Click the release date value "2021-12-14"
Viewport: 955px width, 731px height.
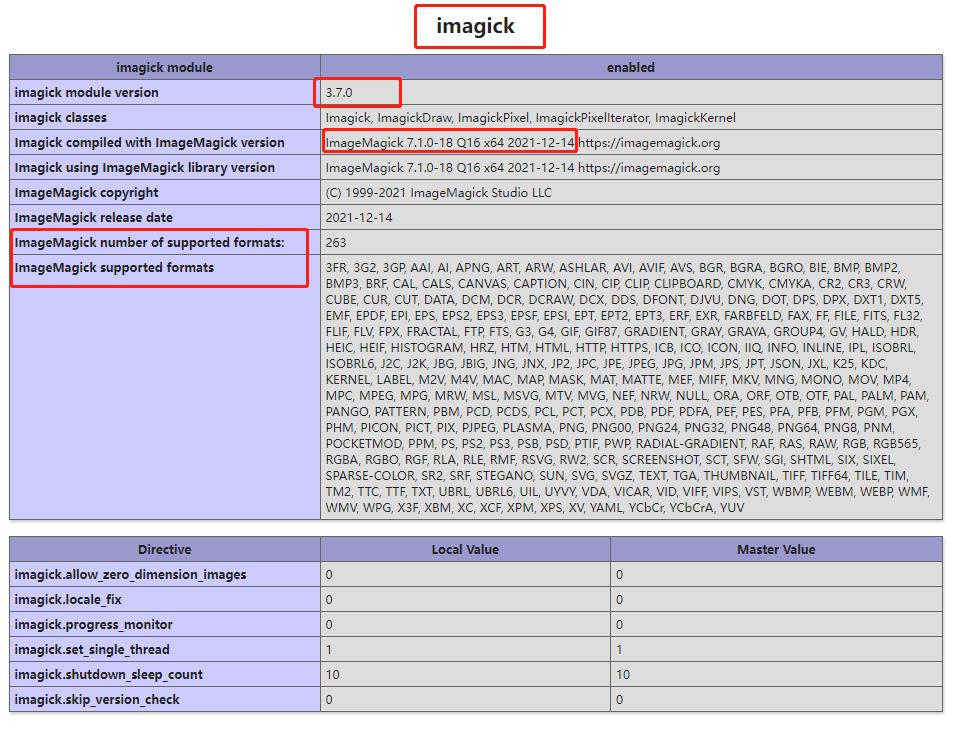point(359,217)
